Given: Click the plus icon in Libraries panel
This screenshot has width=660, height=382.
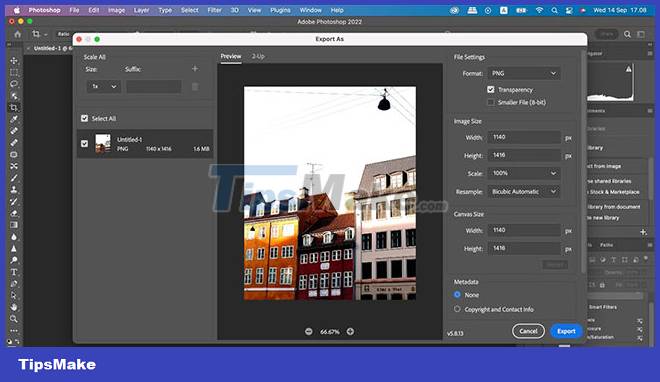Looking at the screenshot, I should click(x=643, y=232).
